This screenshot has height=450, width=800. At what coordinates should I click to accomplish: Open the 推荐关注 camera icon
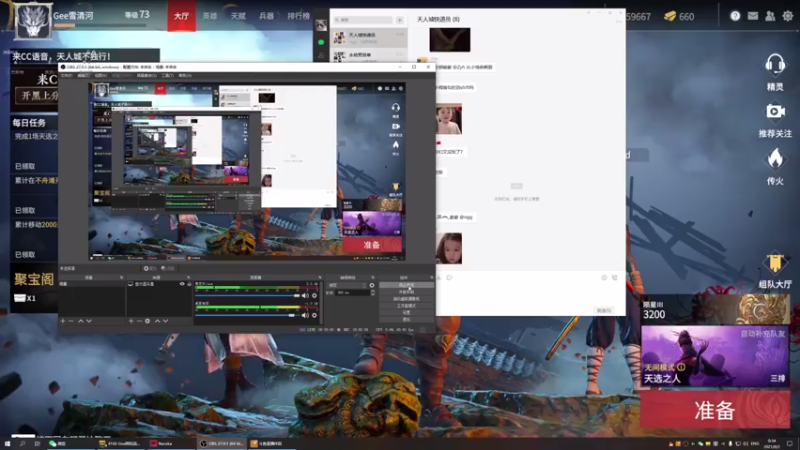[x=775, y=111]
